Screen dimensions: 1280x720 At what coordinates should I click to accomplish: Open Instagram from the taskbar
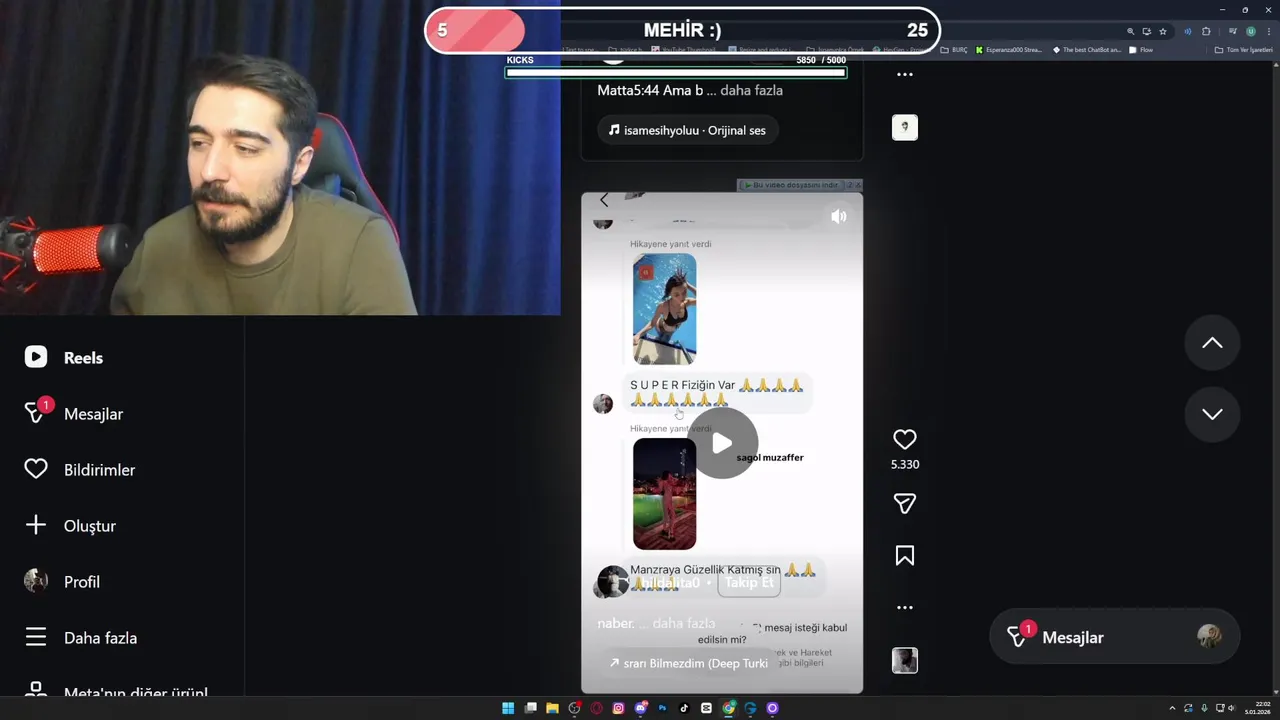[x=618, y=708]
